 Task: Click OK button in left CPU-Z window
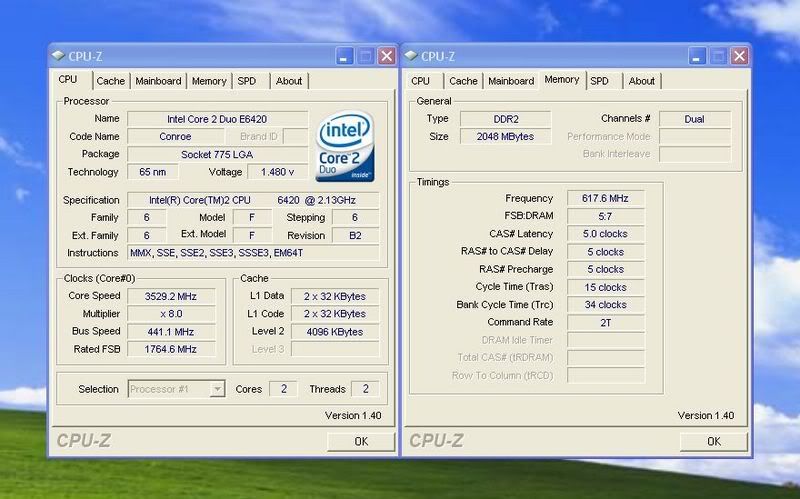361,441
